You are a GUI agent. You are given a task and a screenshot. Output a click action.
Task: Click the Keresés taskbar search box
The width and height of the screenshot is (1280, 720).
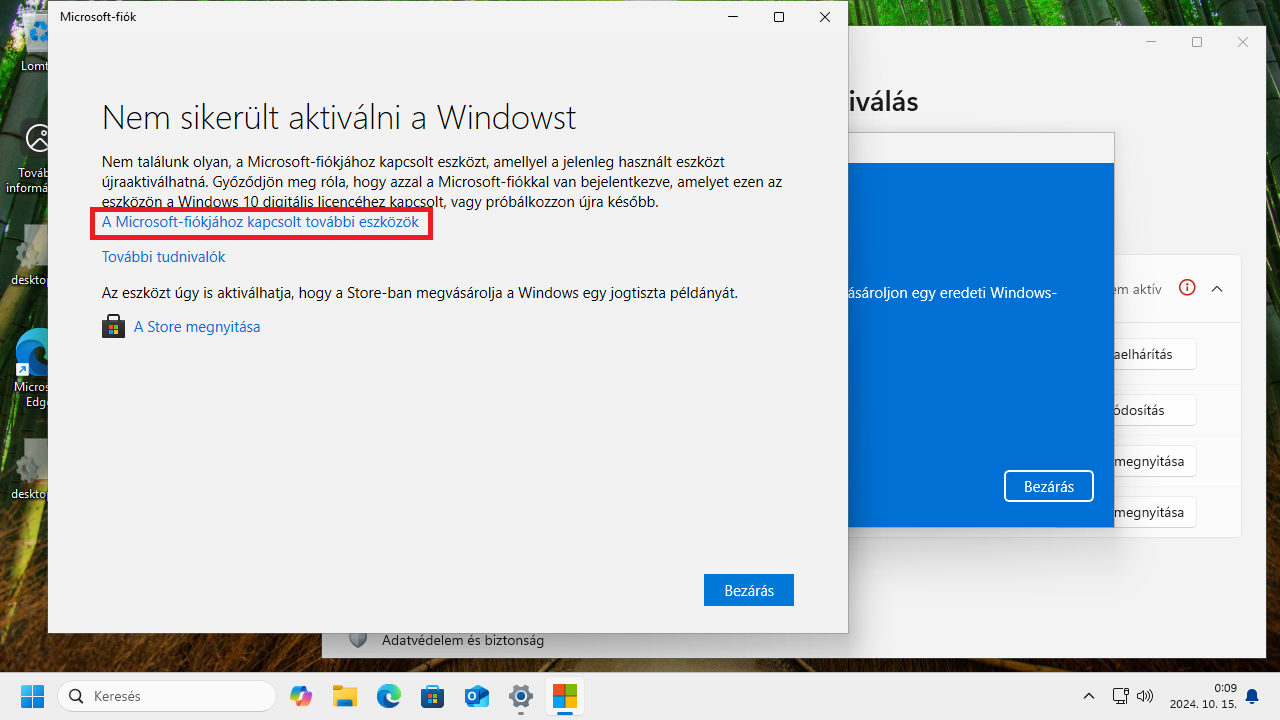167,695
